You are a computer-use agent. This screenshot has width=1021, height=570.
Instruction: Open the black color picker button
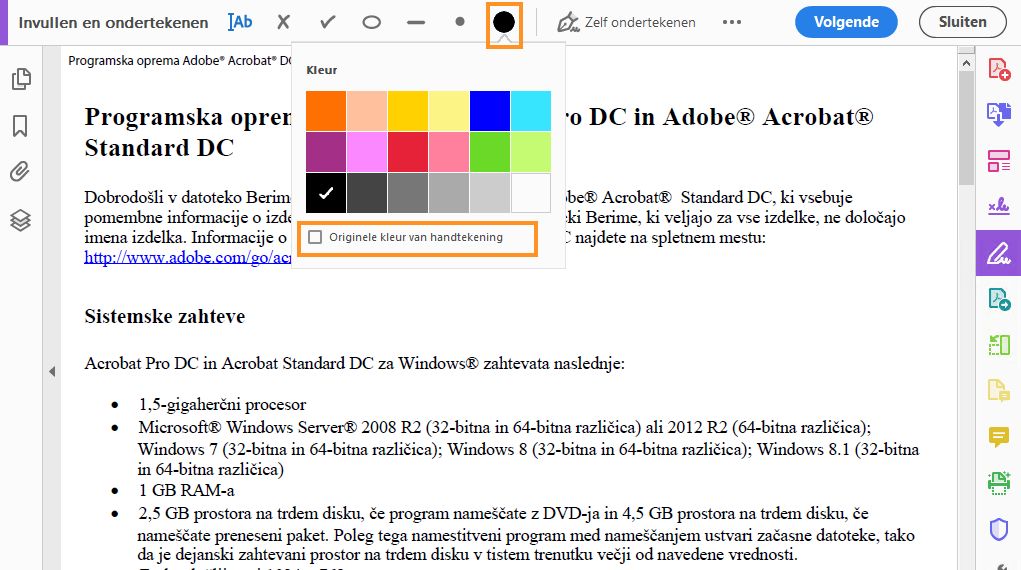point(504,22)
